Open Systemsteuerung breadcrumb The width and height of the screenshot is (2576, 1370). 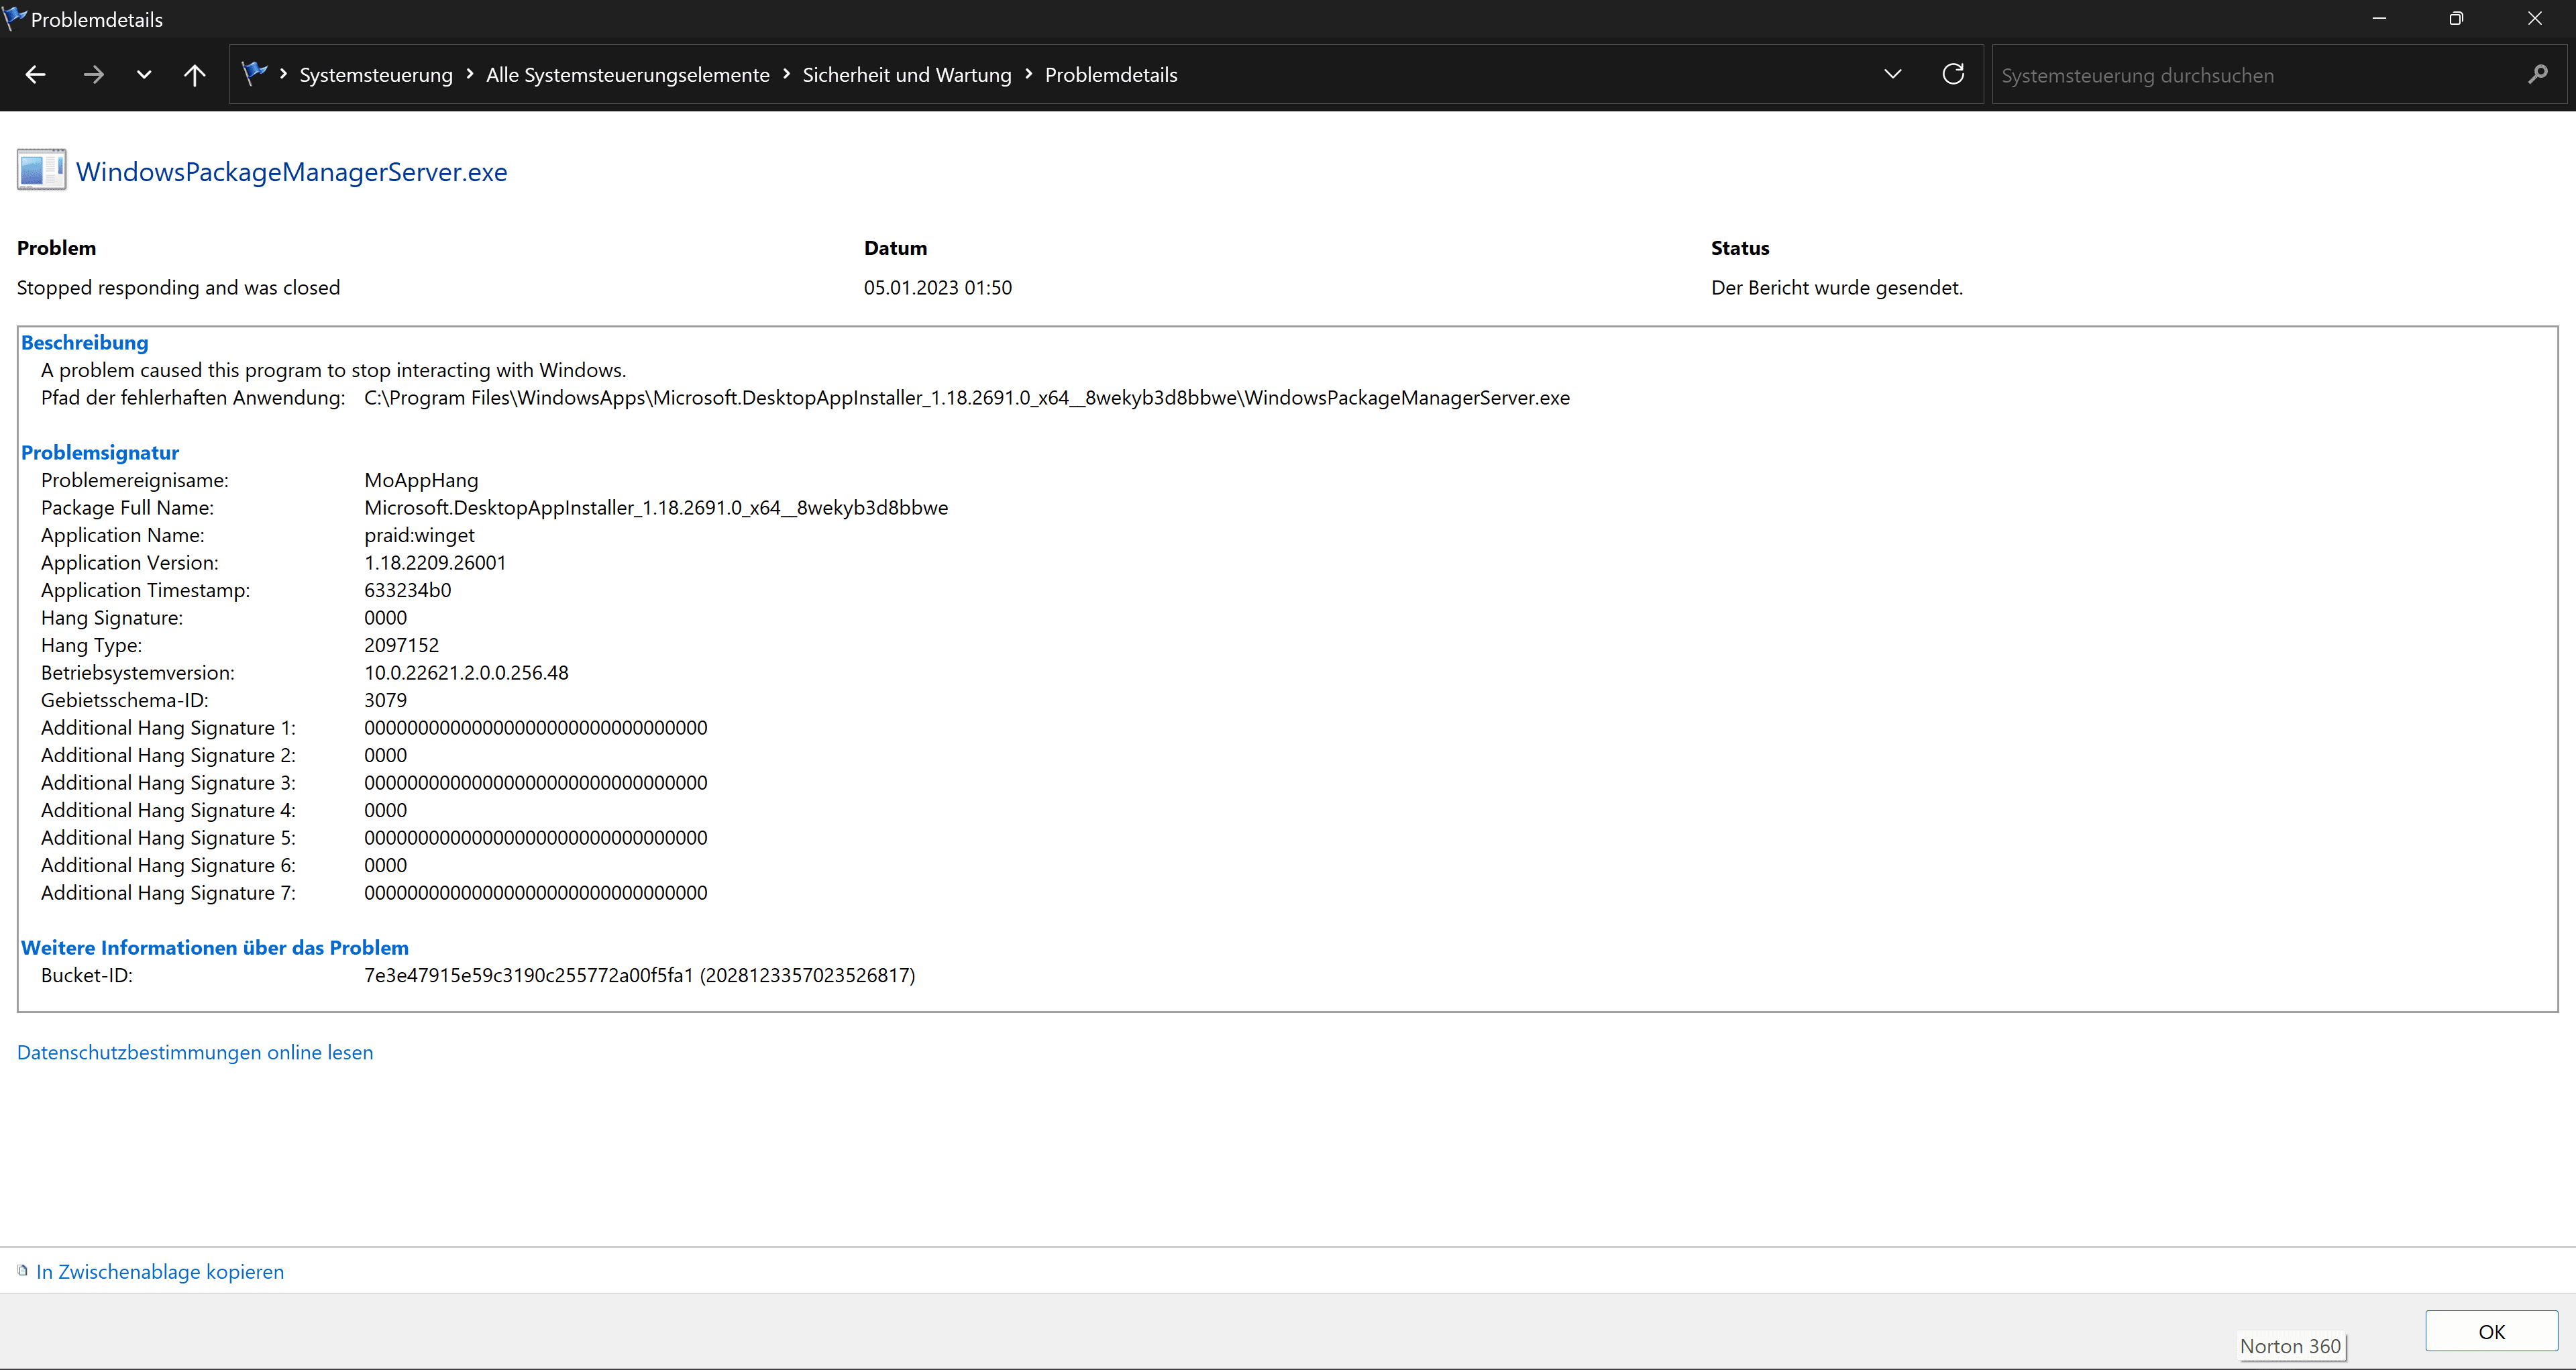point(376,75)
